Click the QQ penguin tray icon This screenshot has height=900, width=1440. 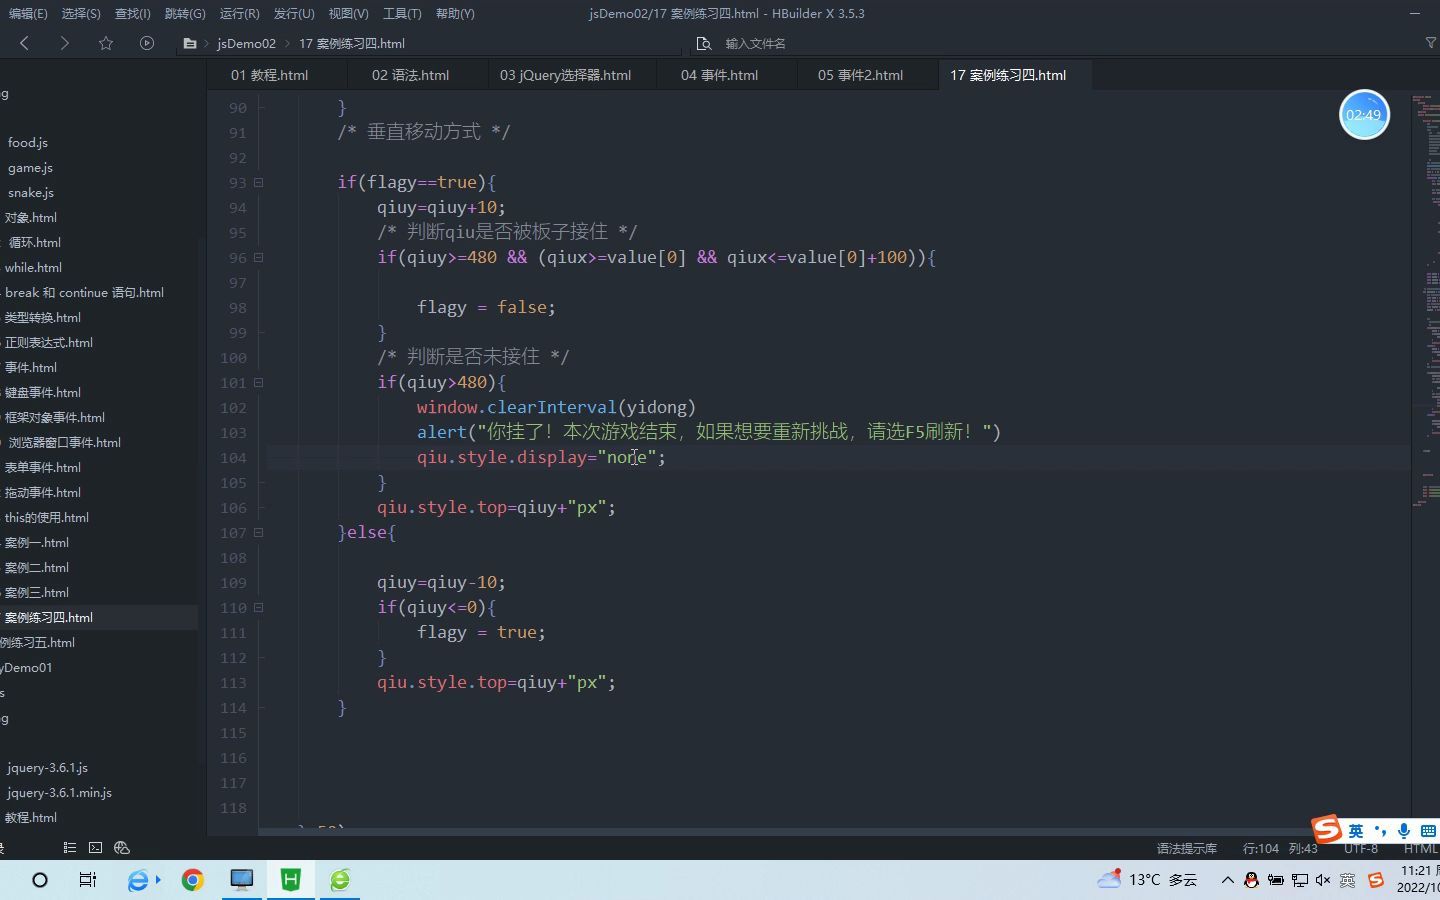[1251, 880]
